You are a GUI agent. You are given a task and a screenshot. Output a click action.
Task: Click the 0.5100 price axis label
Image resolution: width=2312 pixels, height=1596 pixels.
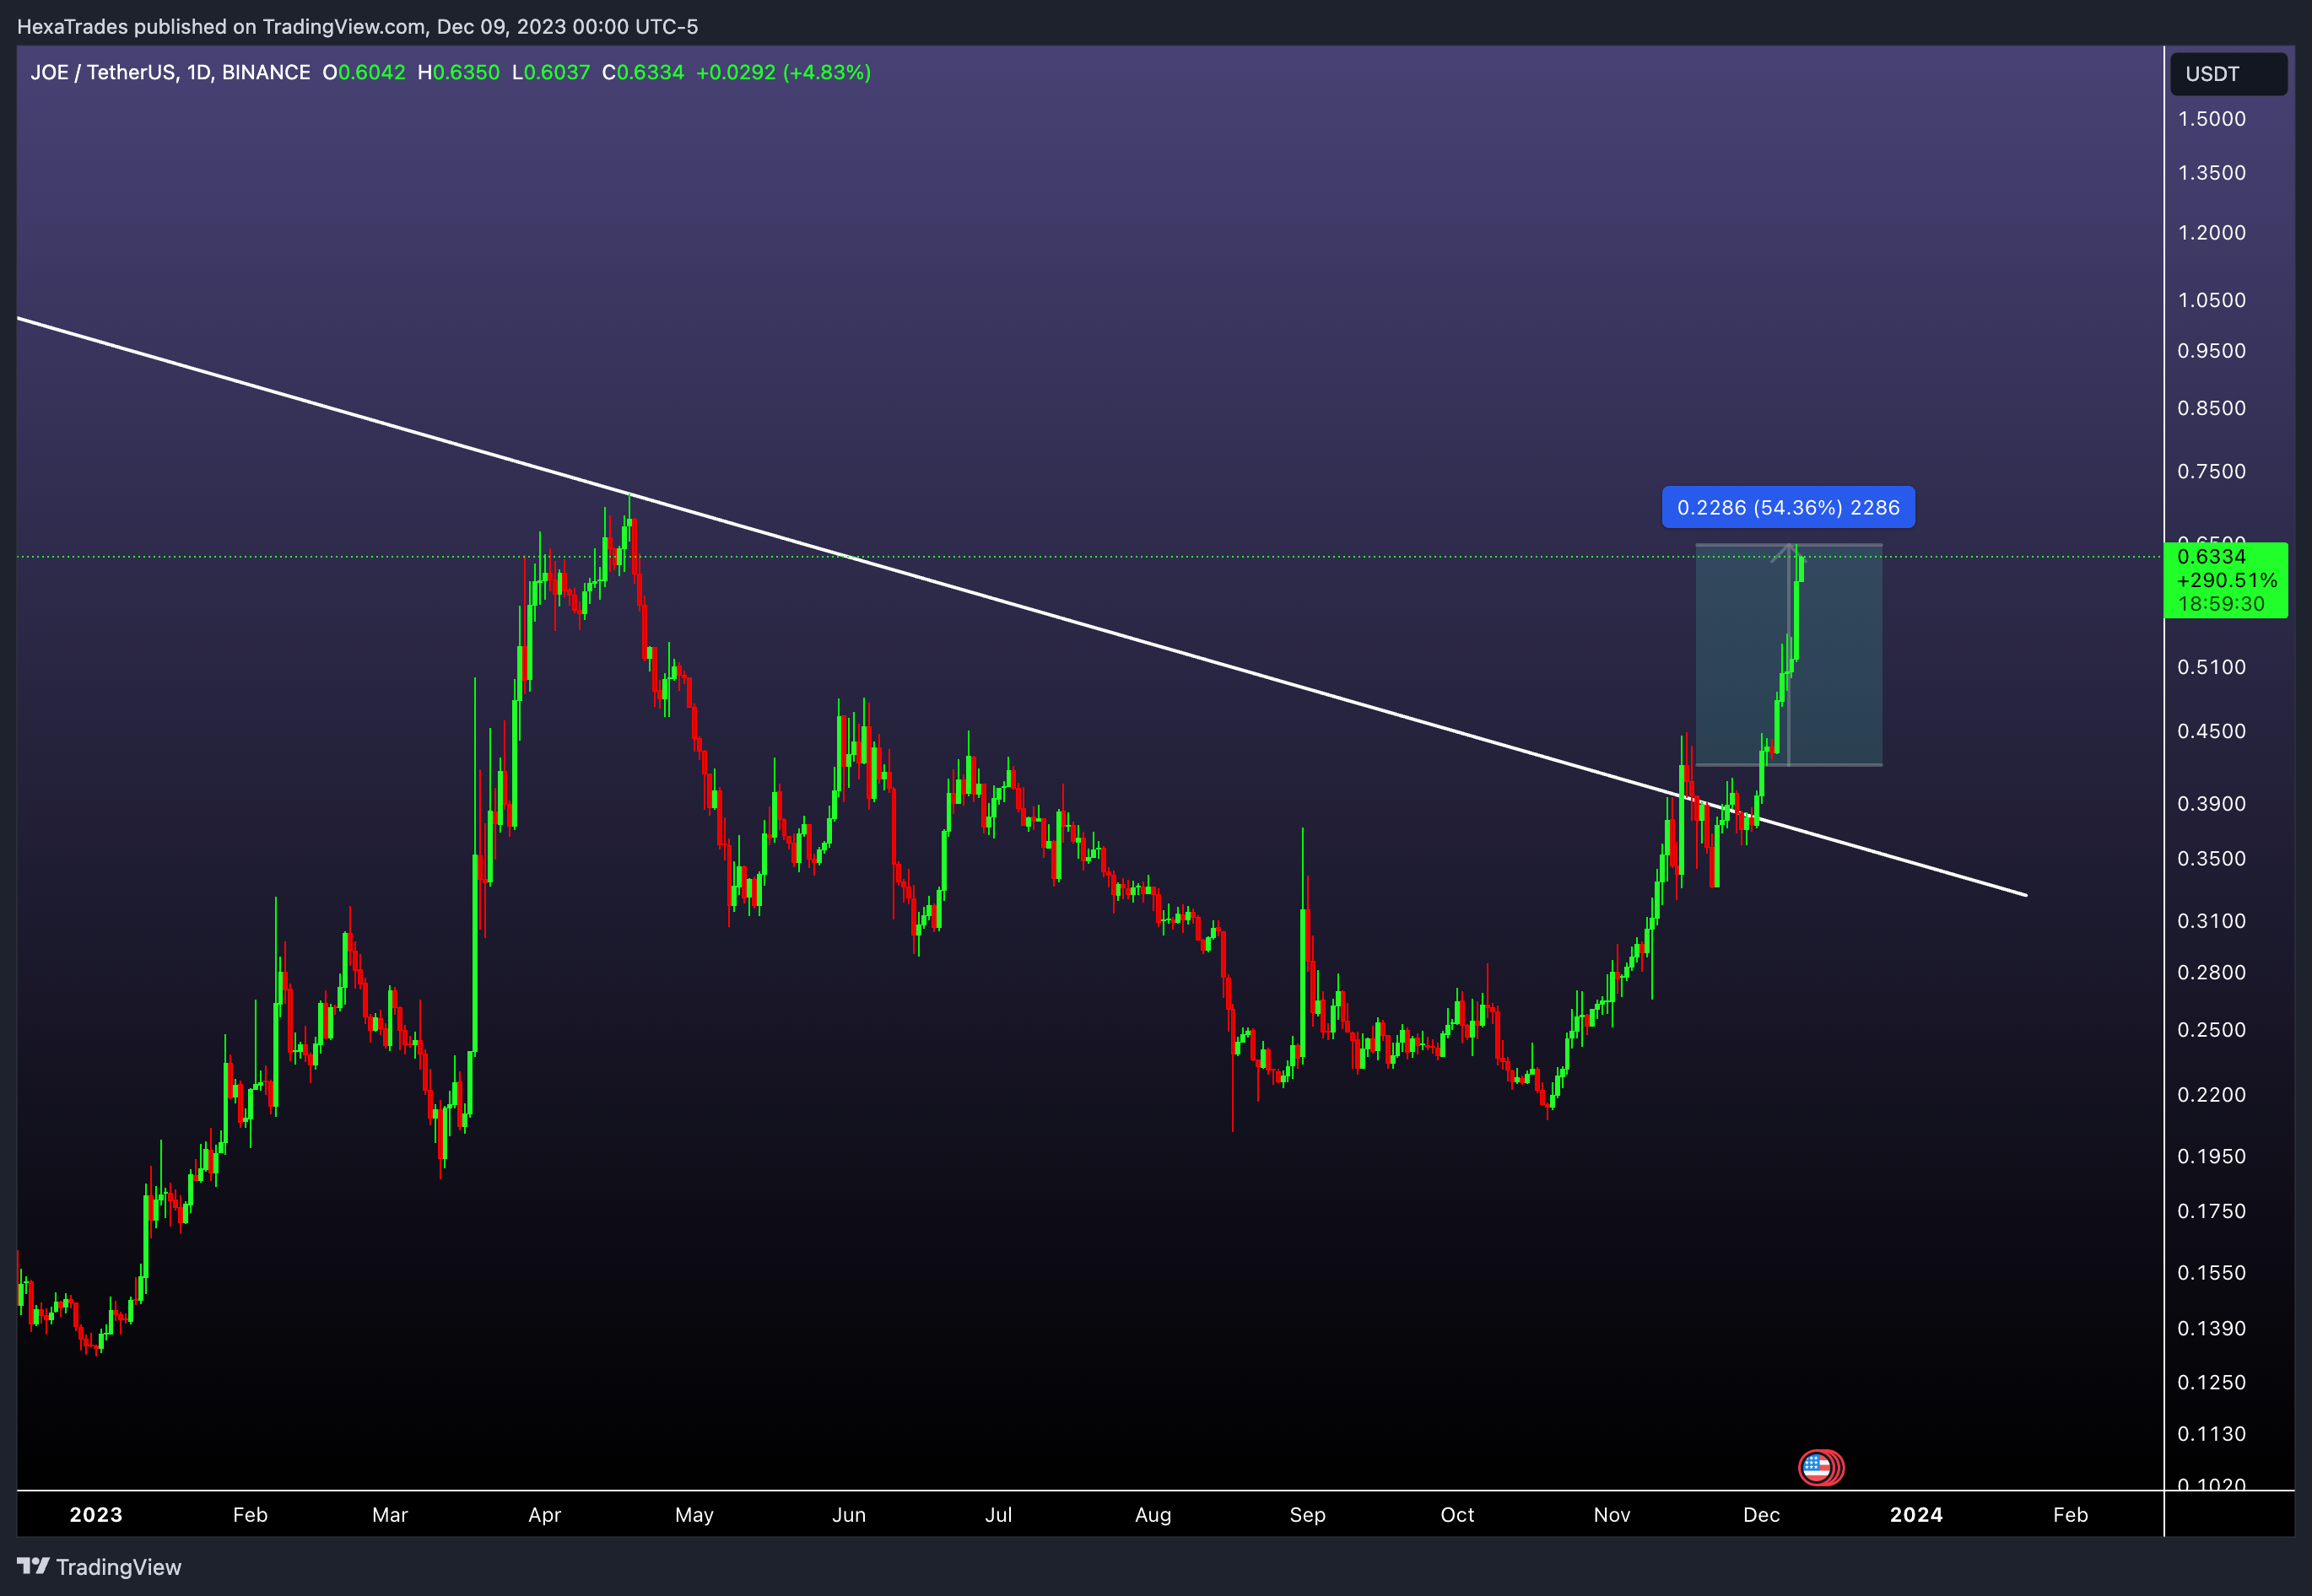[x=2211, y=667]
